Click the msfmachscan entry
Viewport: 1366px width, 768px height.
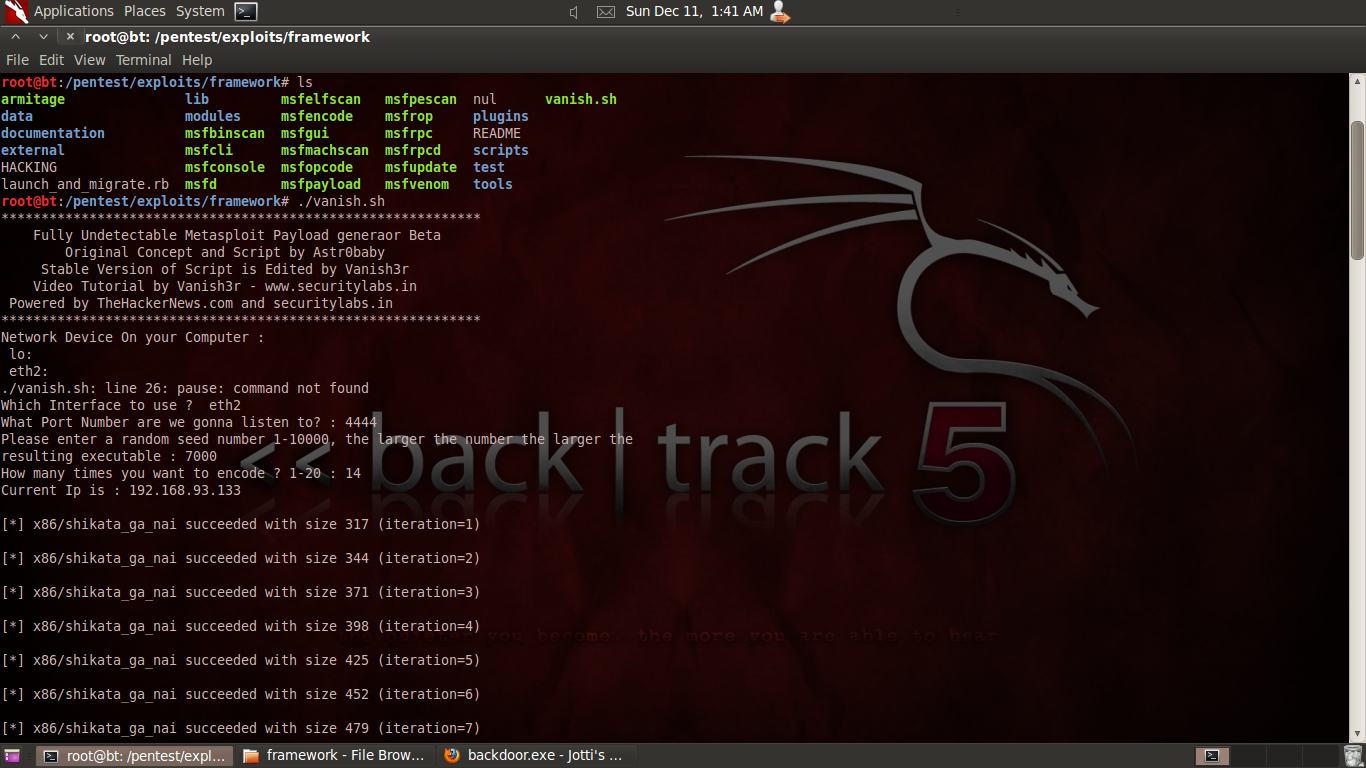tap(325, 150)
